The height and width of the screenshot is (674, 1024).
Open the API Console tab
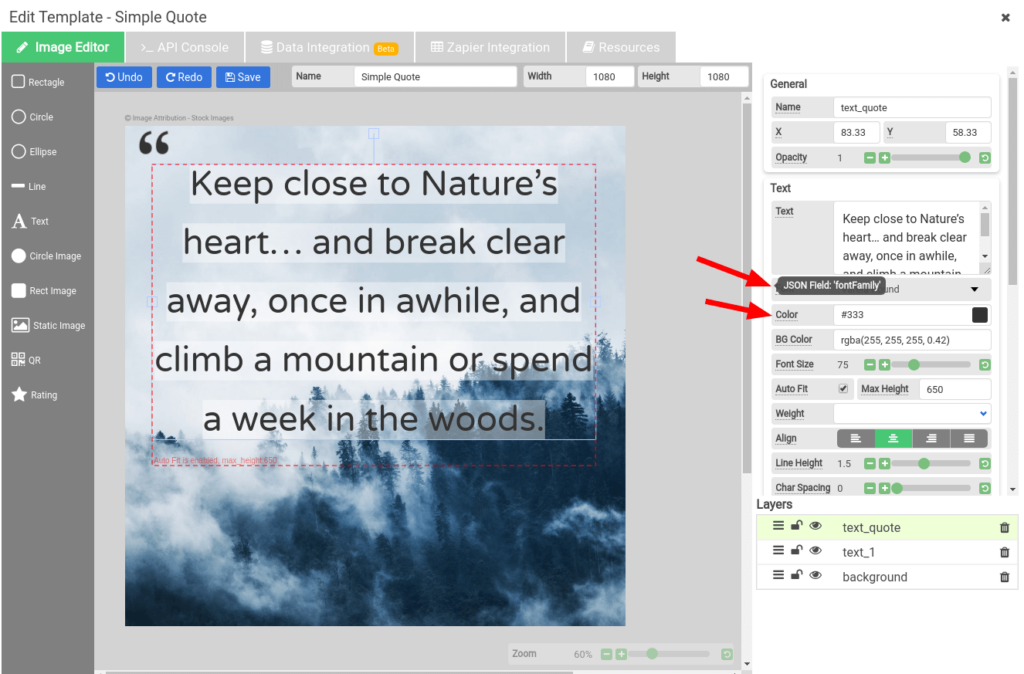[x=185, y=47]
